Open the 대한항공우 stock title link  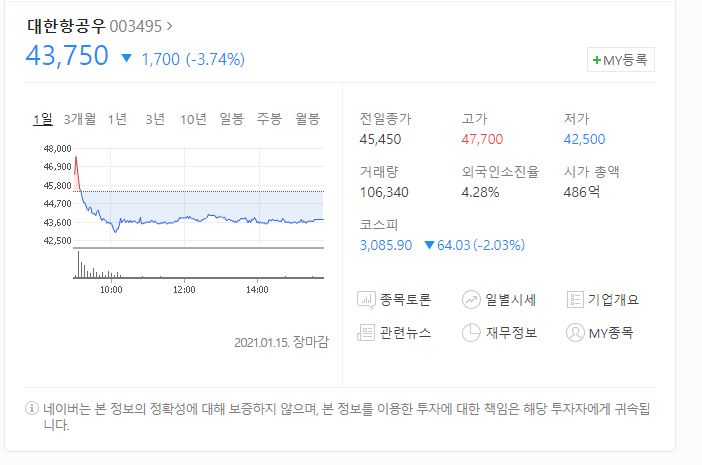pos(66,26)
